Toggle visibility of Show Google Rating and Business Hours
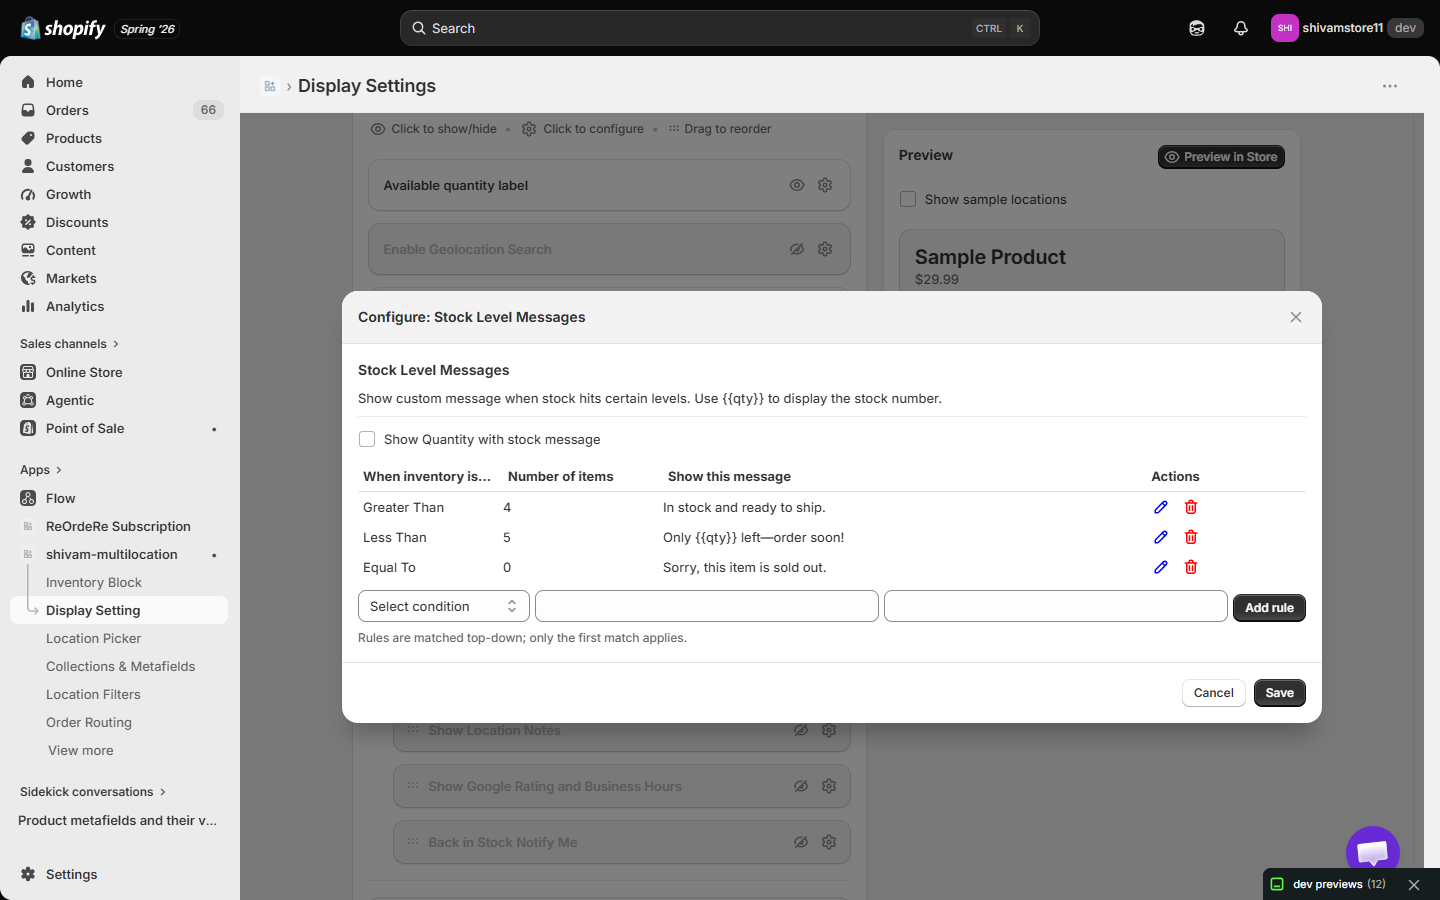Image resolution: width=1440 pixels, height=900 pixels. (x=801, y=786)
